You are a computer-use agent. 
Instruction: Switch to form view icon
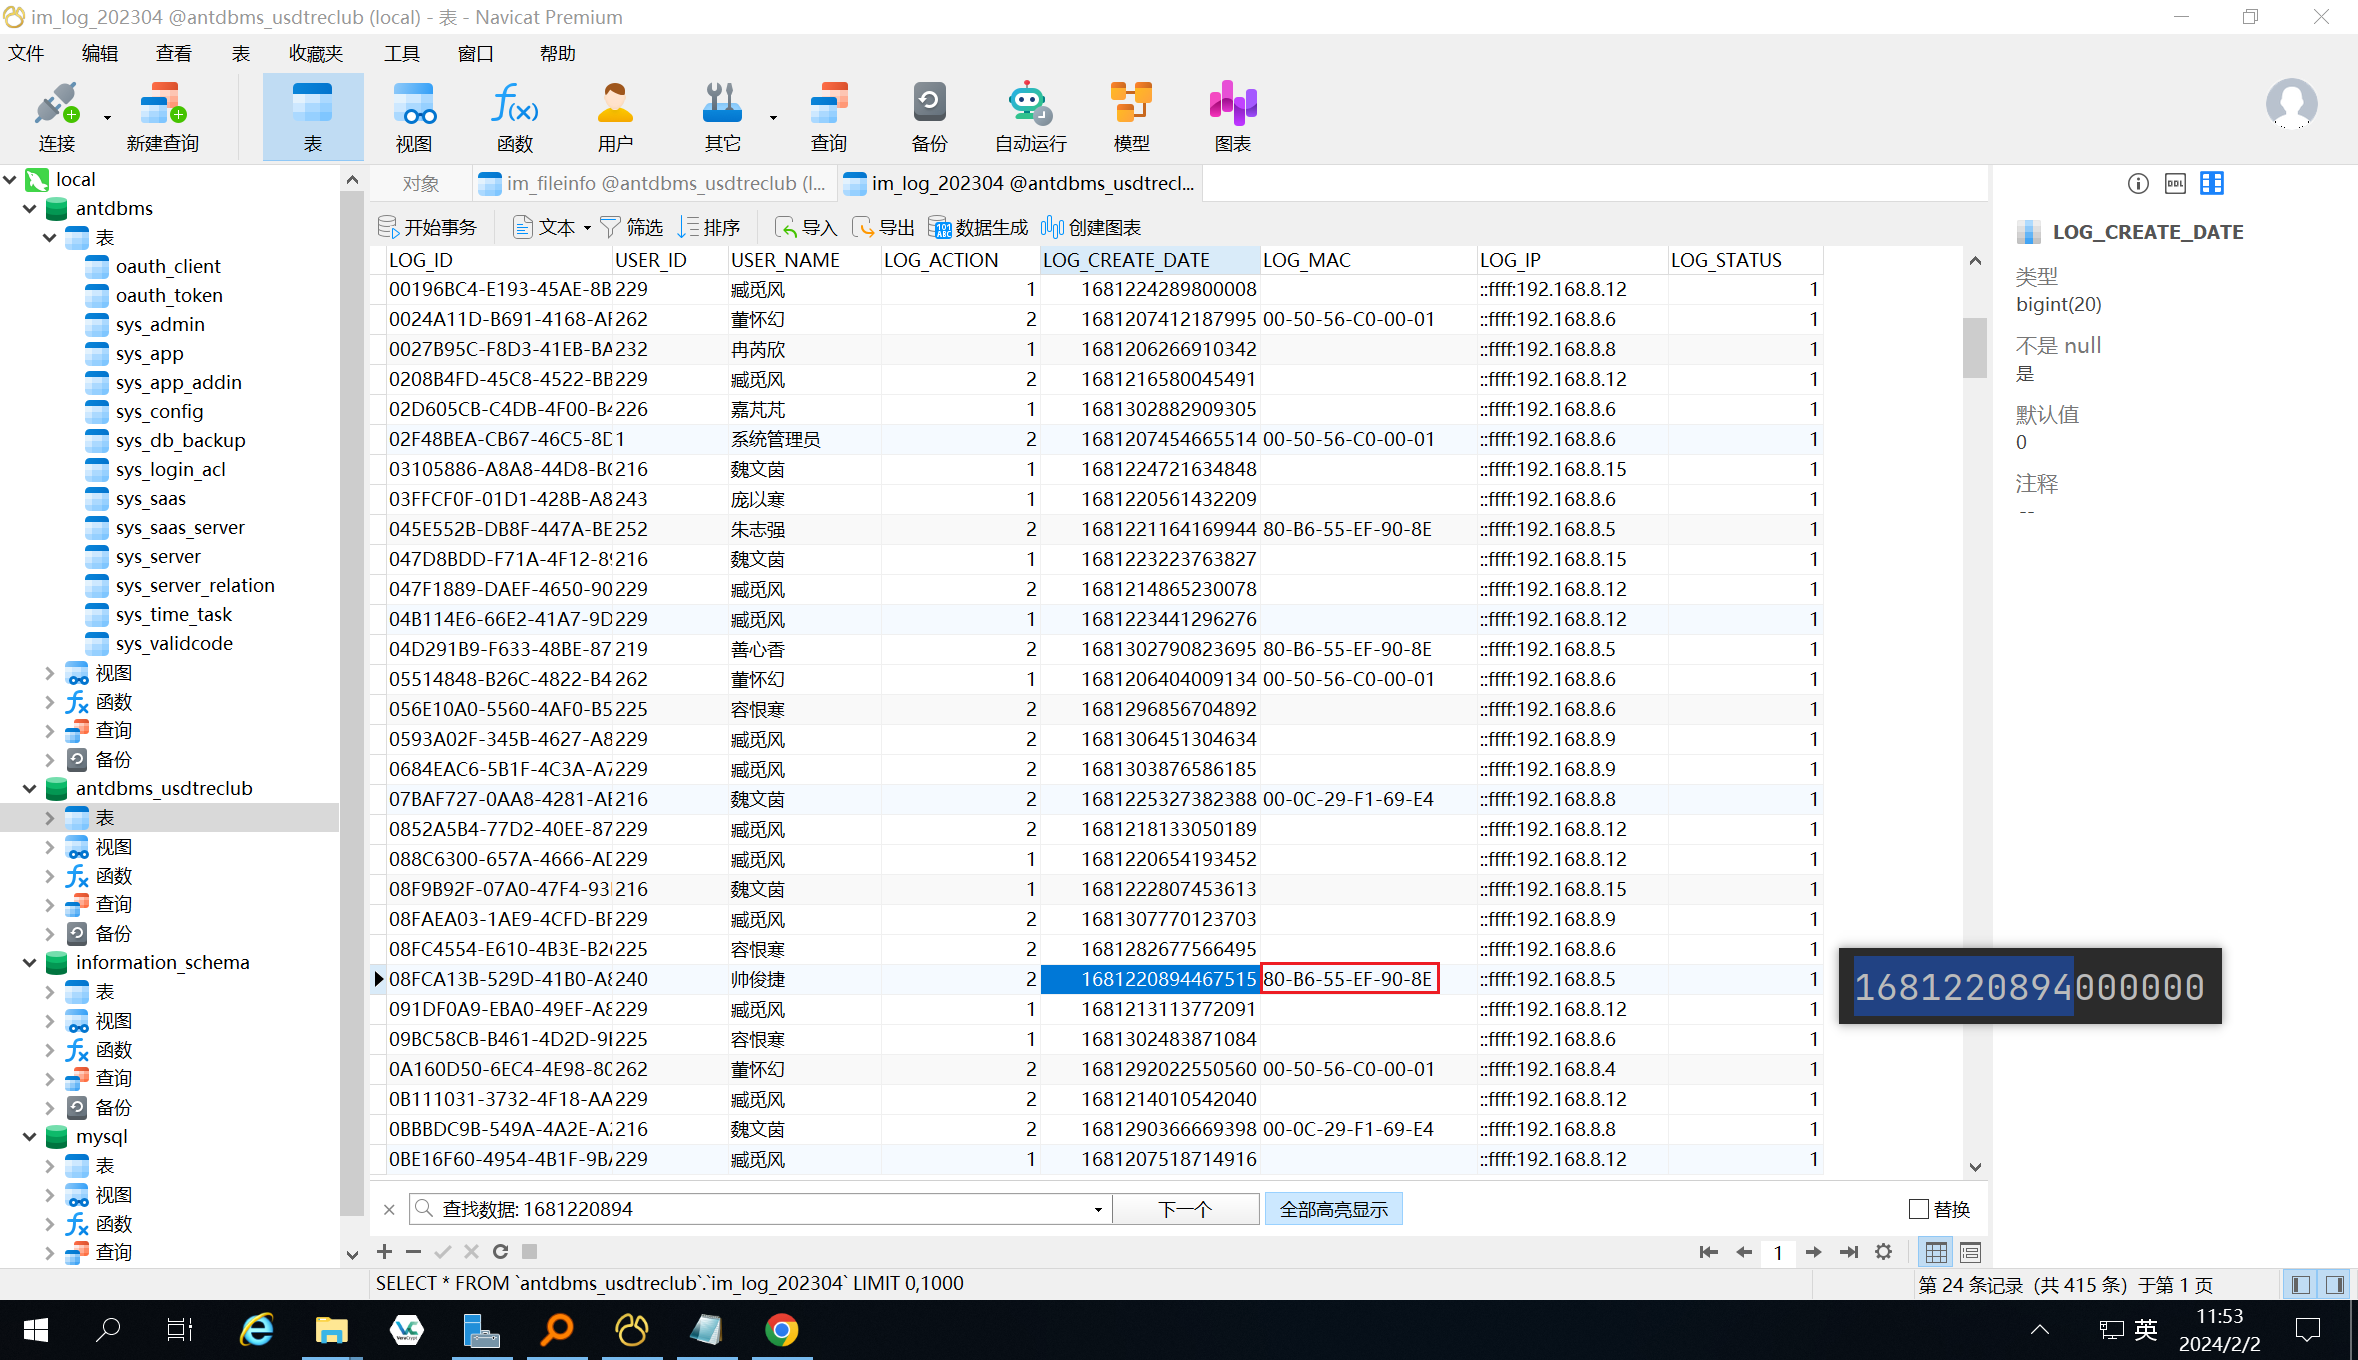[1970, 1251]
